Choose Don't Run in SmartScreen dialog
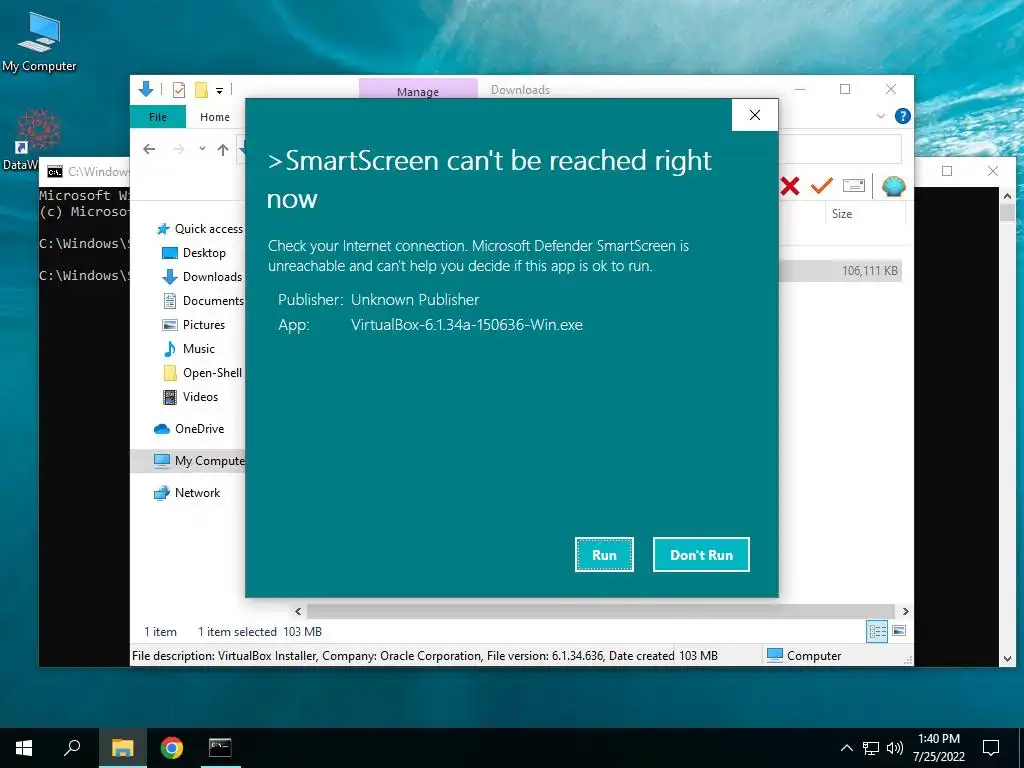This screenshot has width=1024, height=768. (x=701, y=554)
